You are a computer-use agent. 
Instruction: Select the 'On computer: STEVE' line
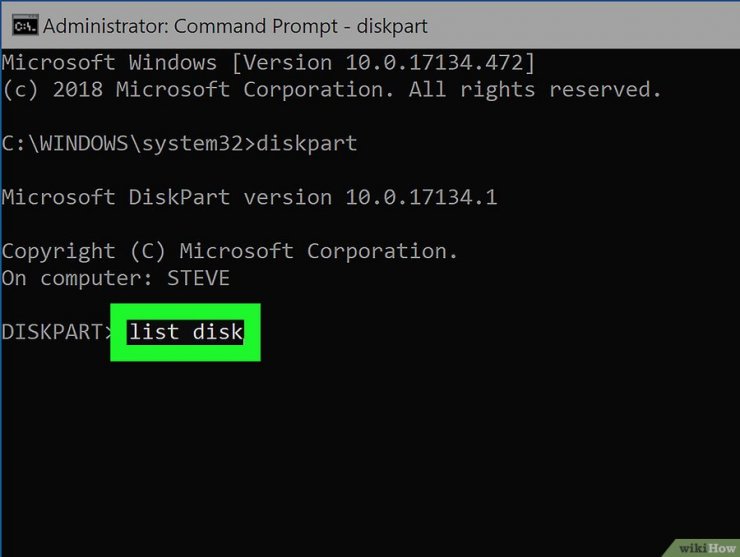click(116, 278)
